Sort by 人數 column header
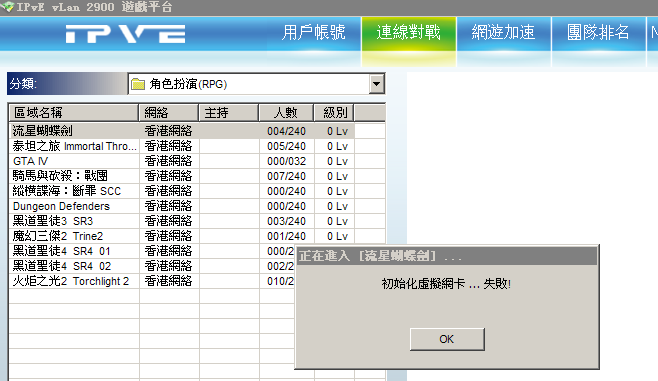The height and width of the screenshot is (381, 658). click(x=286, y=112)
